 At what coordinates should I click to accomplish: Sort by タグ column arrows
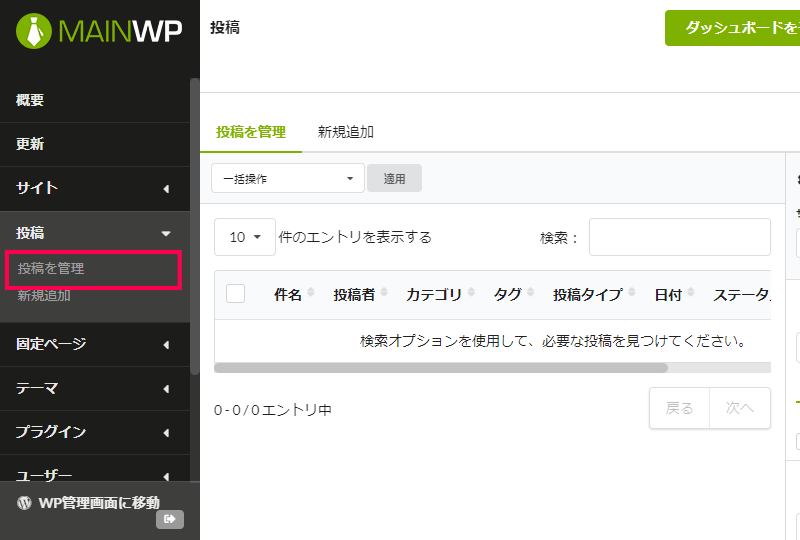coord(531,293)
